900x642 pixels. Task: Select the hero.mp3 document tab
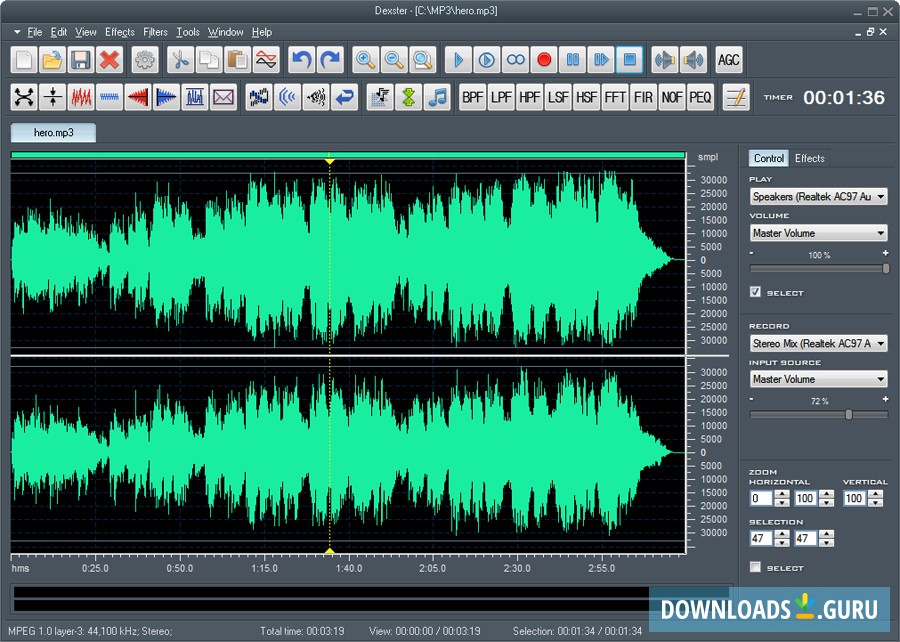[52, 132]
